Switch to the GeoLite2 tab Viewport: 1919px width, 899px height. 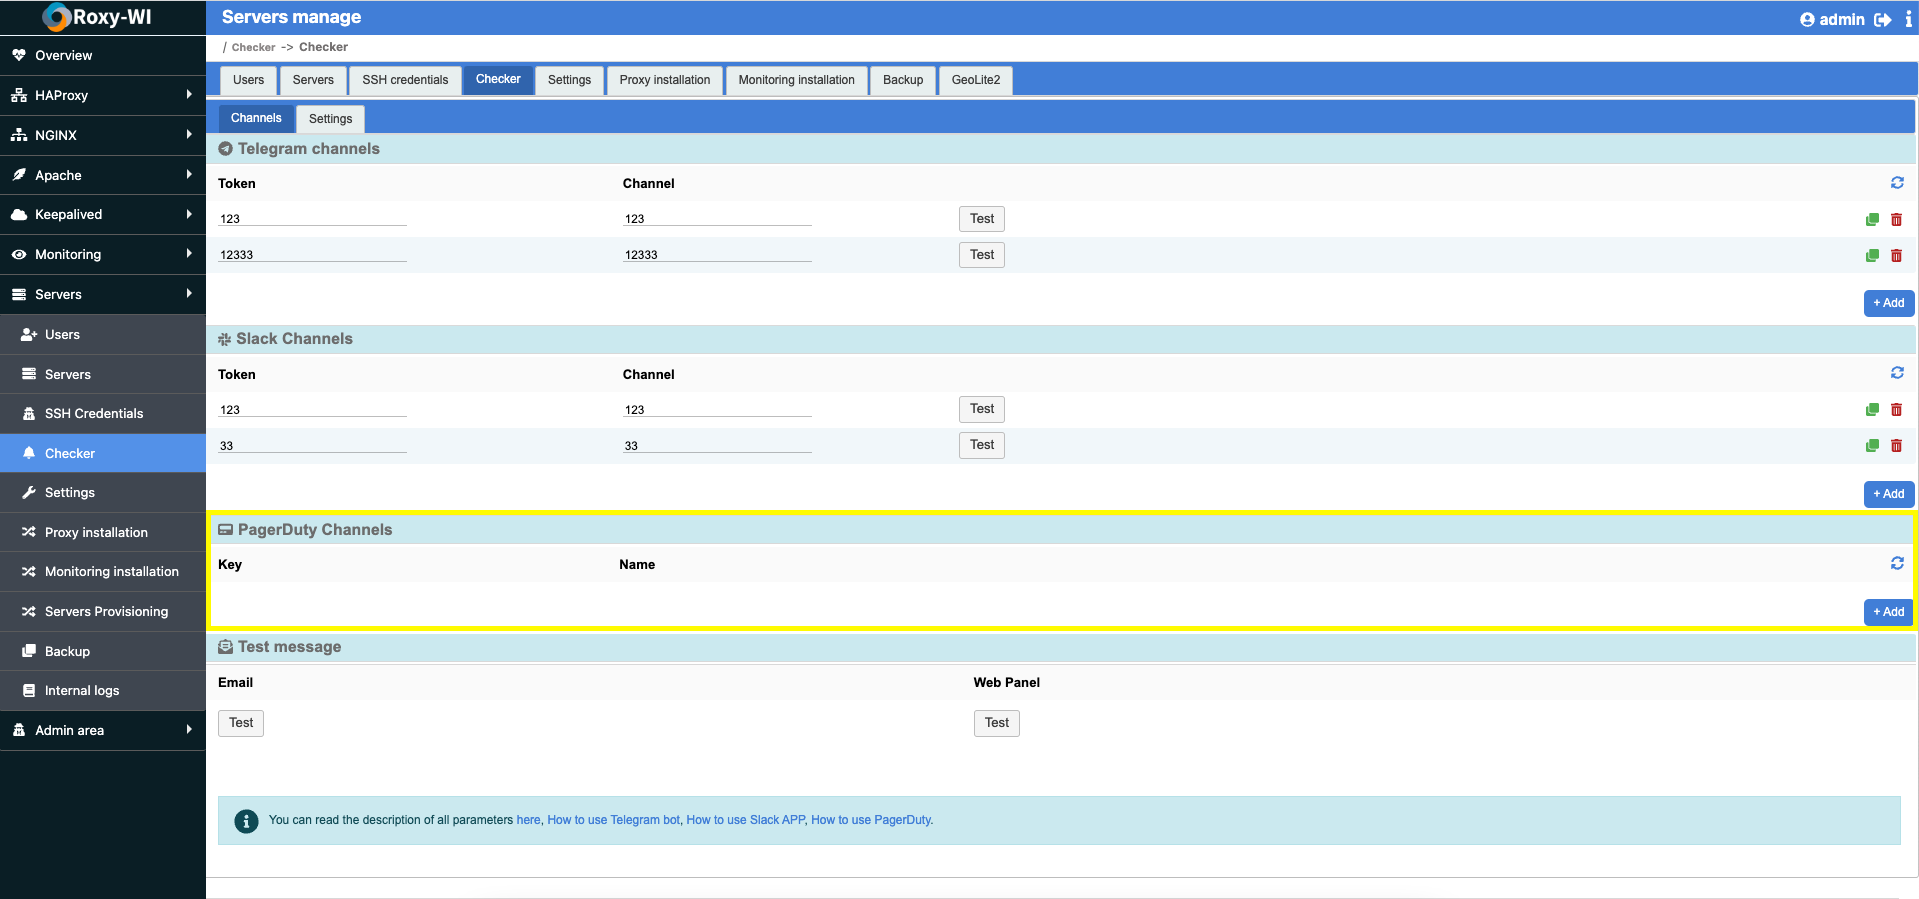(976, 80)
